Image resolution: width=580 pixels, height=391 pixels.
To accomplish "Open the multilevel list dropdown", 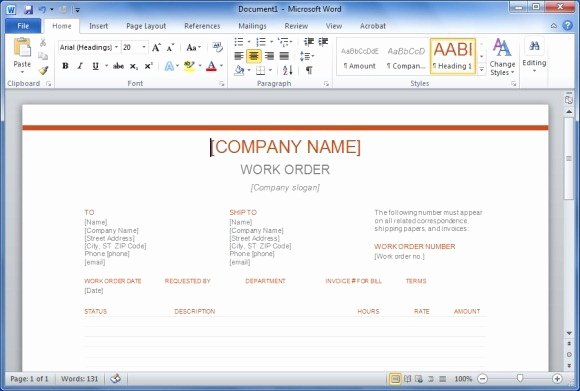I will [x=284, y=42].
